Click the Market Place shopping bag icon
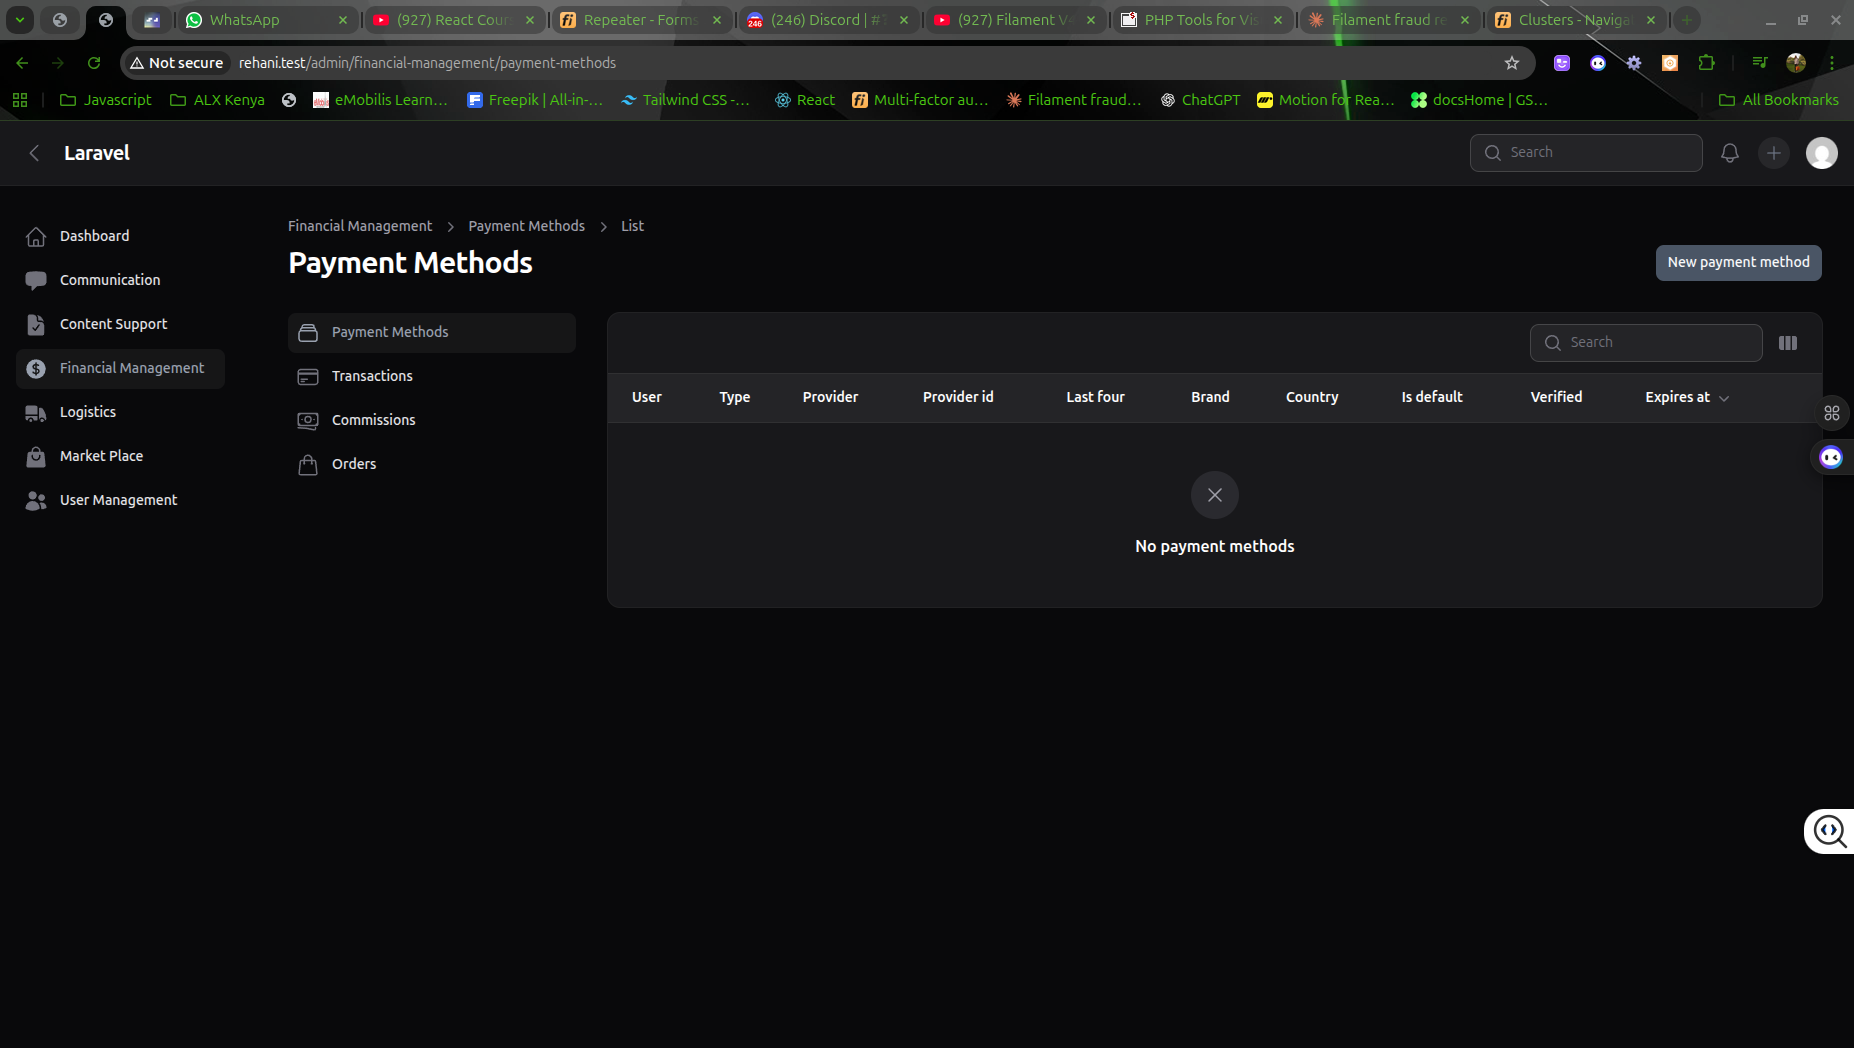The image size is (1854, 1048). (36, 457)
